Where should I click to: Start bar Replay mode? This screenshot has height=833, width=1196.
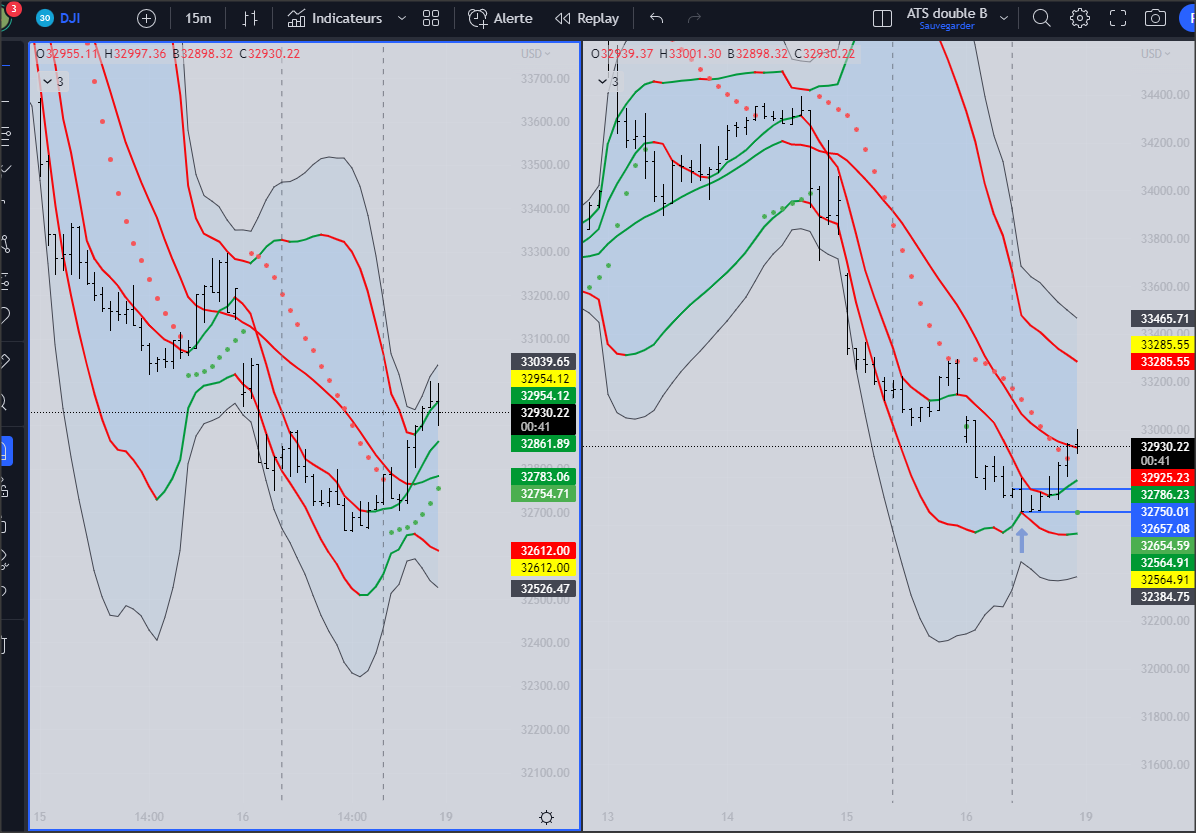587,18
